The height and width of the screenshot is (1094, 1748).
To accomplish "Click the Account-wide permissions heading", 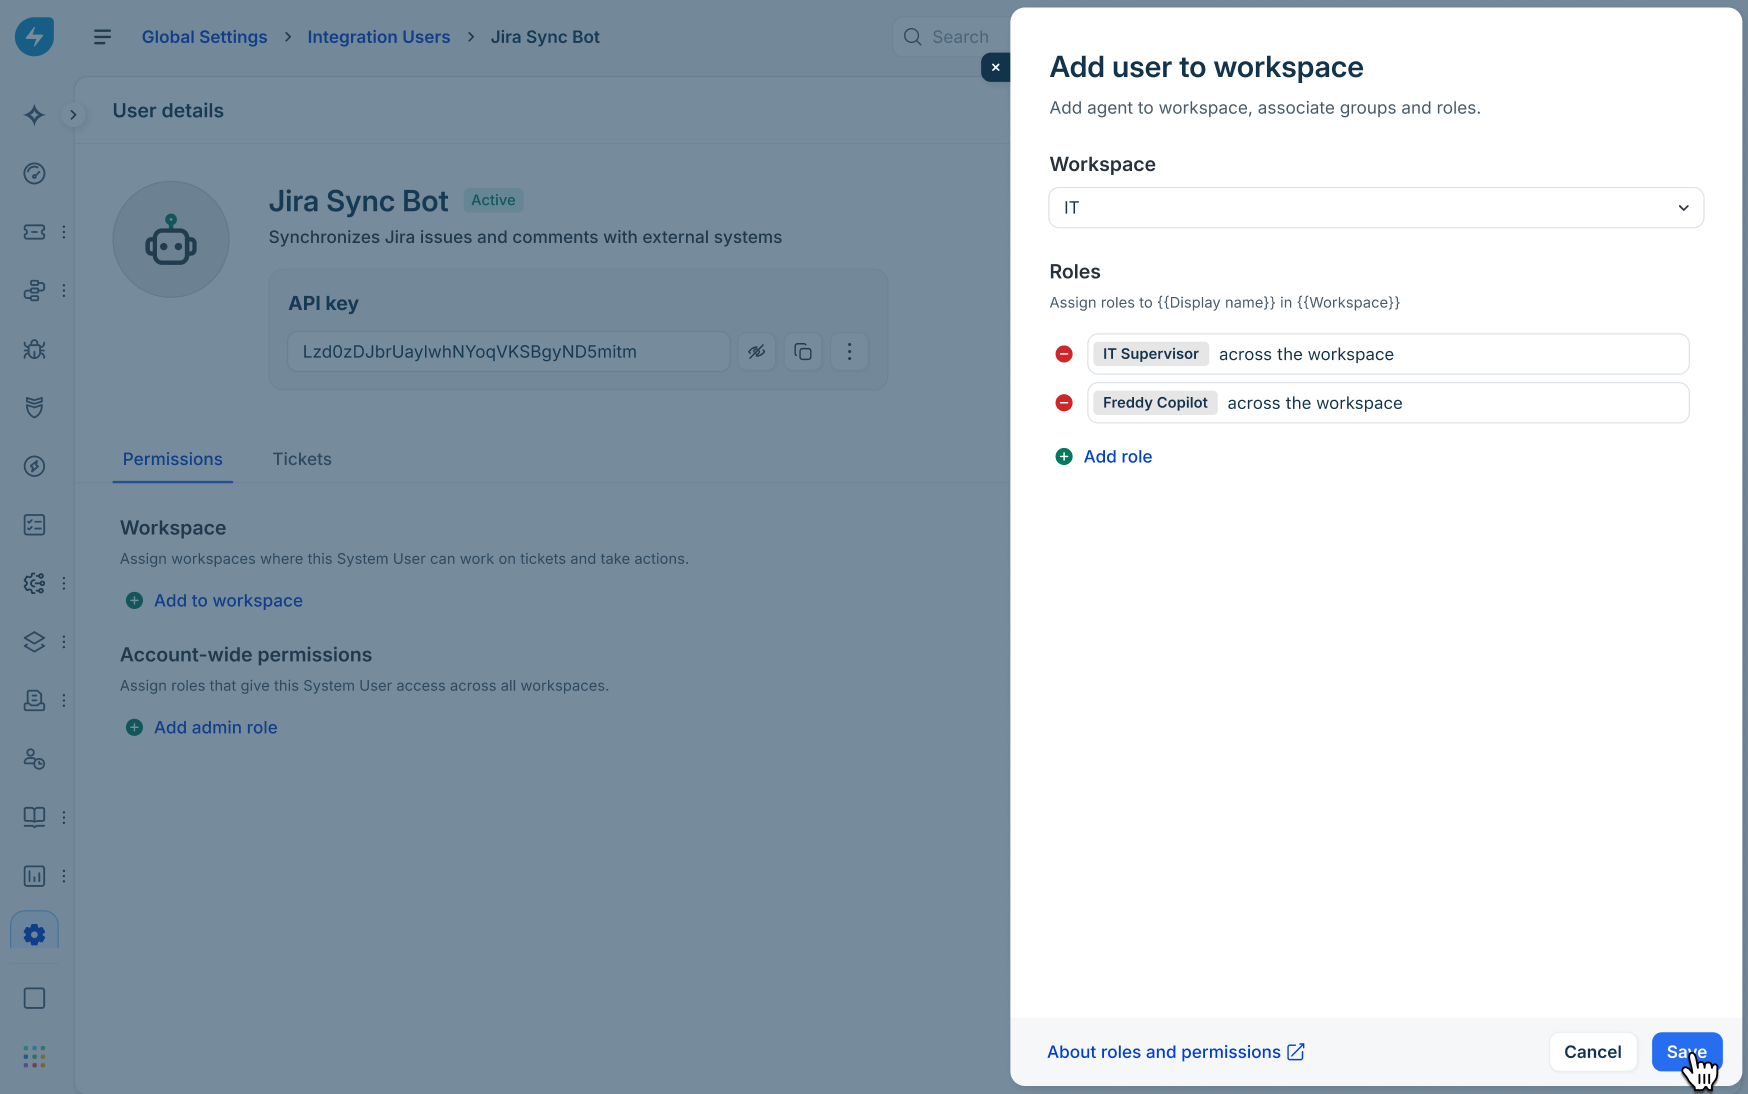I will tap(246, 655).
